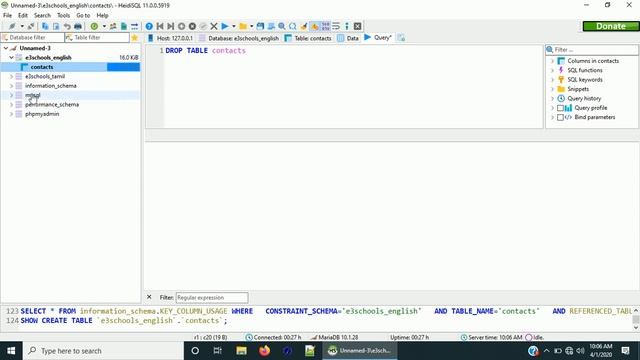Click SQL keywords in helper panel
This screenshot has height=360, width=640.
pos(584,80)
